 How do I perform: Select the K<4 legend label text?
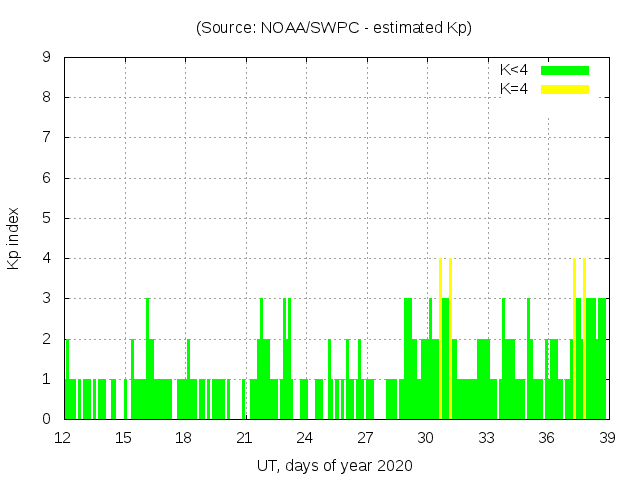[x=514, y=70]
